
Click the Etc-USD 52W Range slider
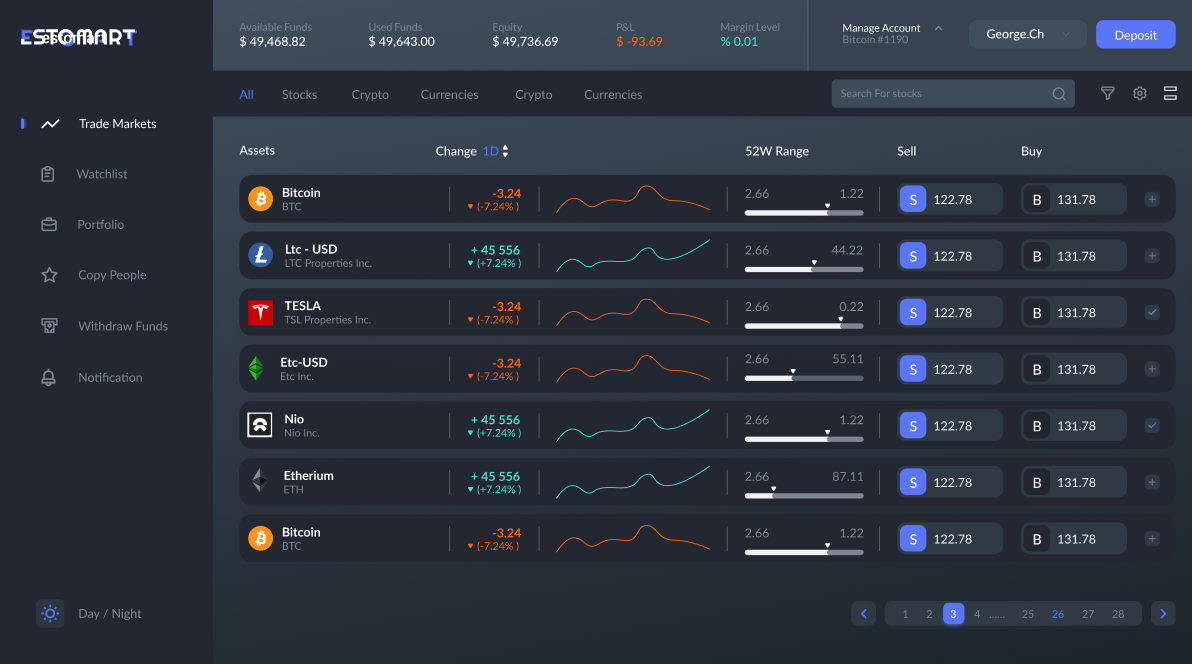pyautogui.click(x=803, y=378)
